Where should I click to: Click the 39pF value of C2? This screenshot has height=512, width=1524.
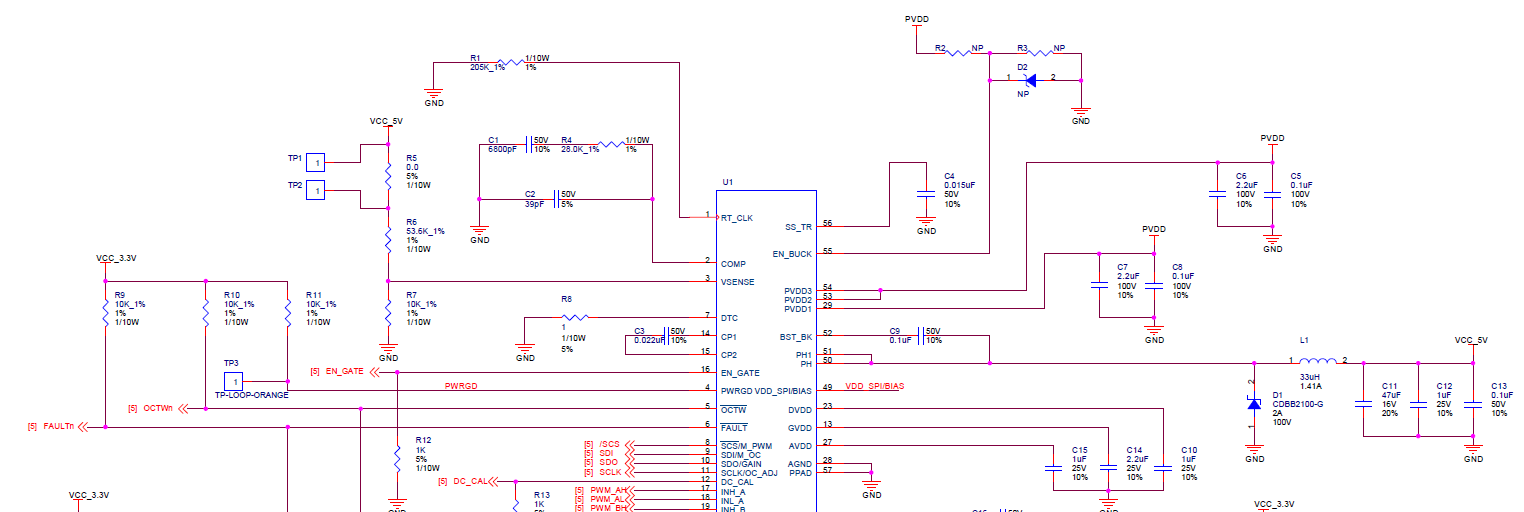coord(535,203)
